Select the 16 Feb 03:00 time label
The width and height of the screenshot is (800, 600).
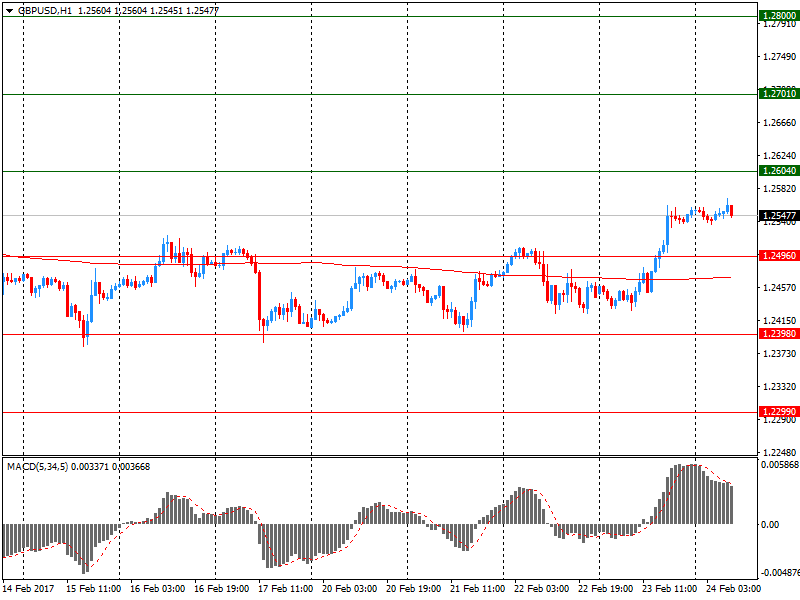coord(158,589)
